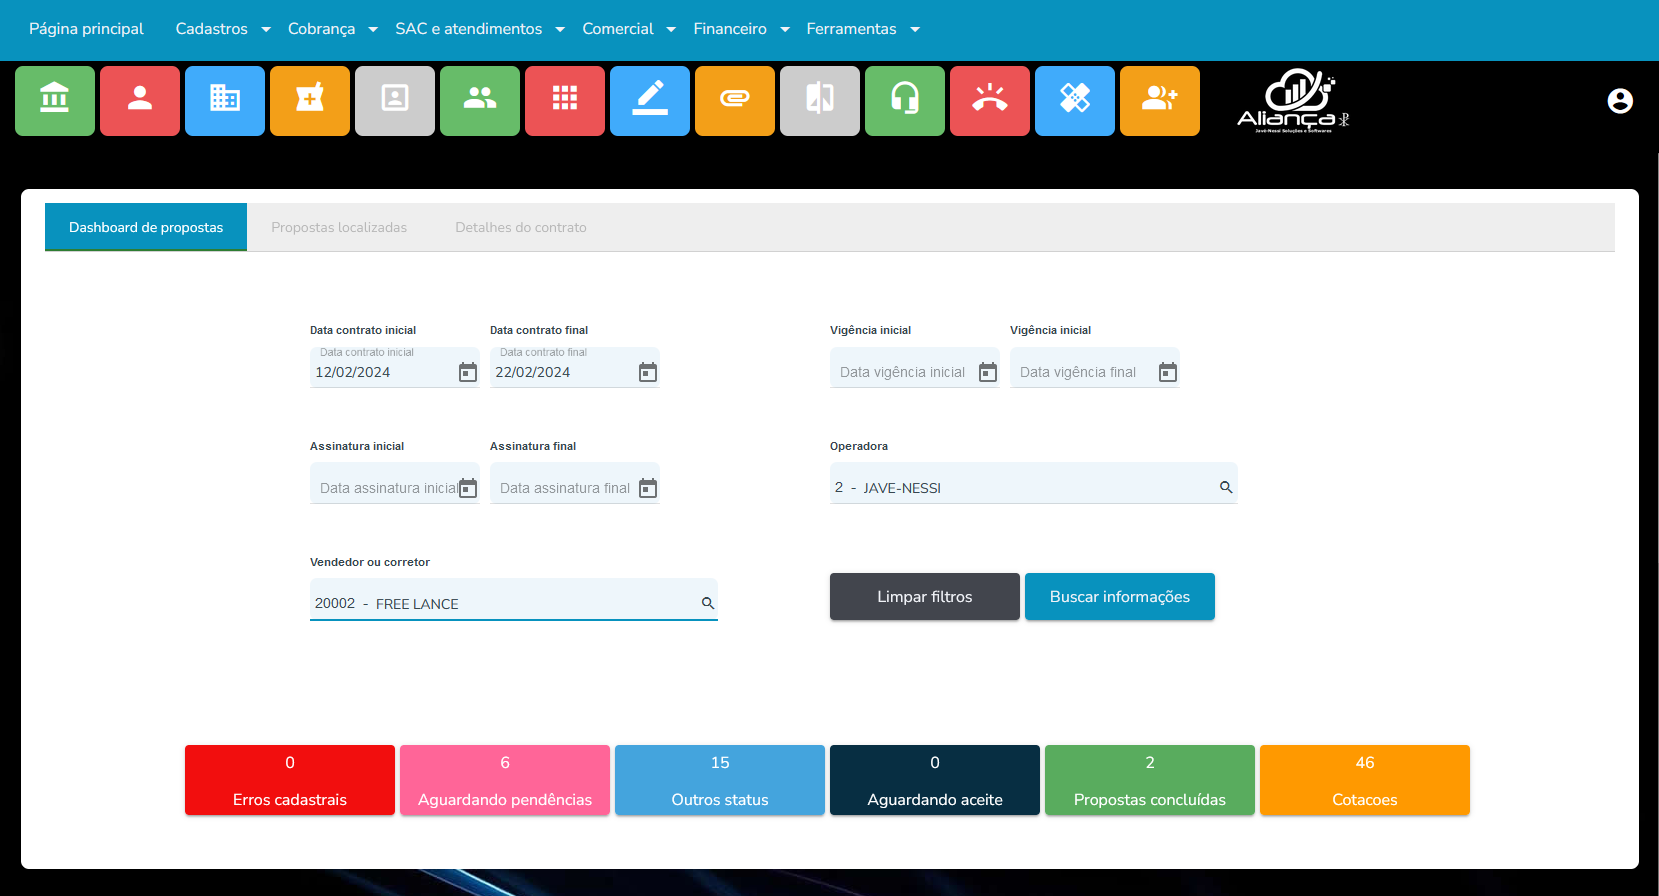Open calendar for Data contrato inicial

click(468, 373)
